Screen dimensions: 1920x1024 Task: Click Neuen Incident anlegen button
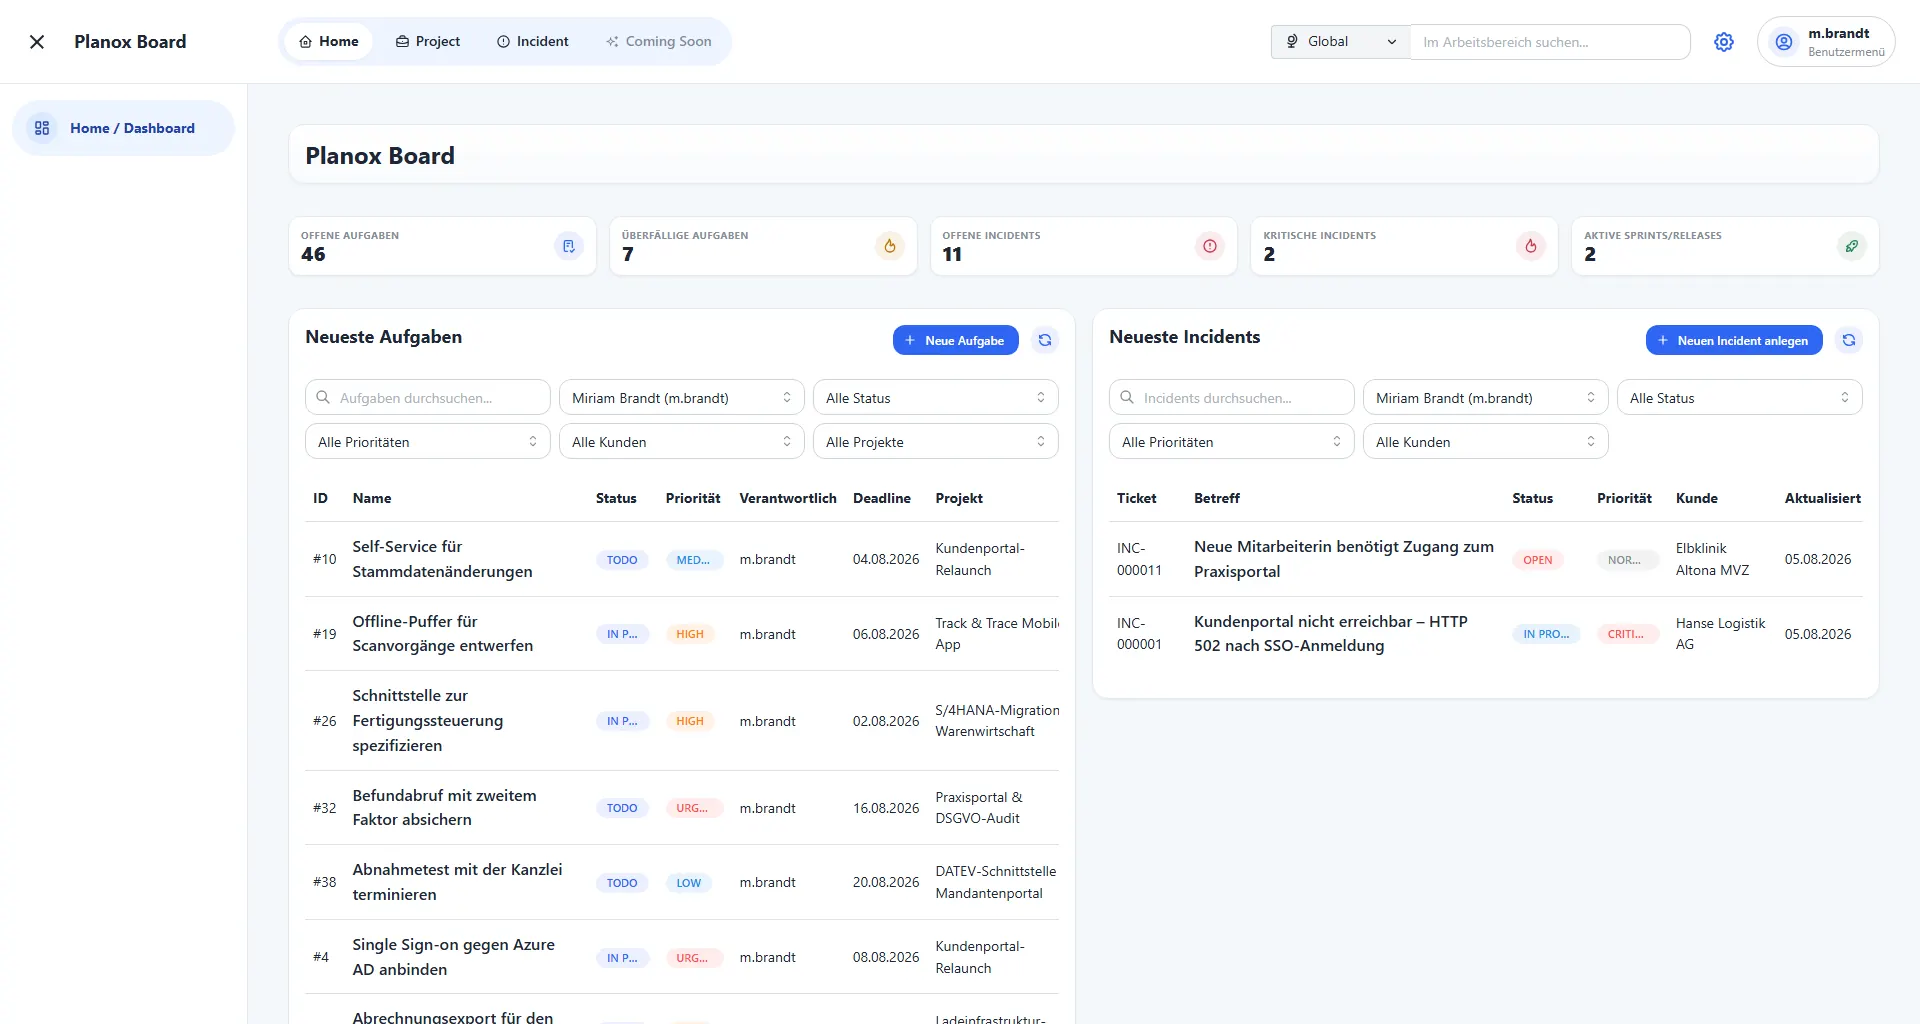1734,340
